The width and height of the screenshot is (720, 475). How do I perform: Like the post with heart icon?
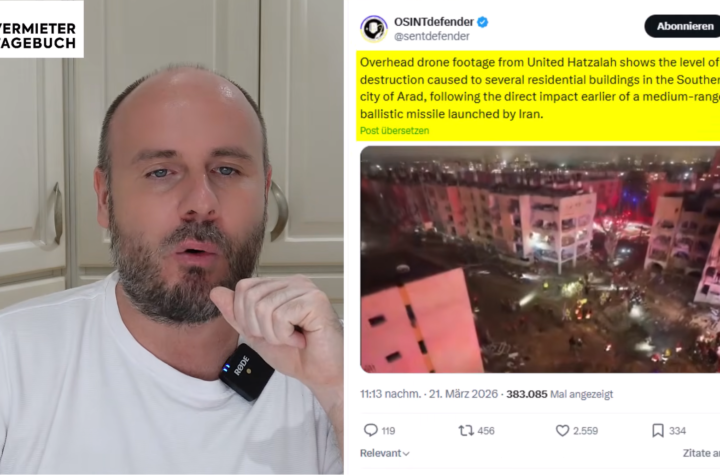tap(562, 430)
